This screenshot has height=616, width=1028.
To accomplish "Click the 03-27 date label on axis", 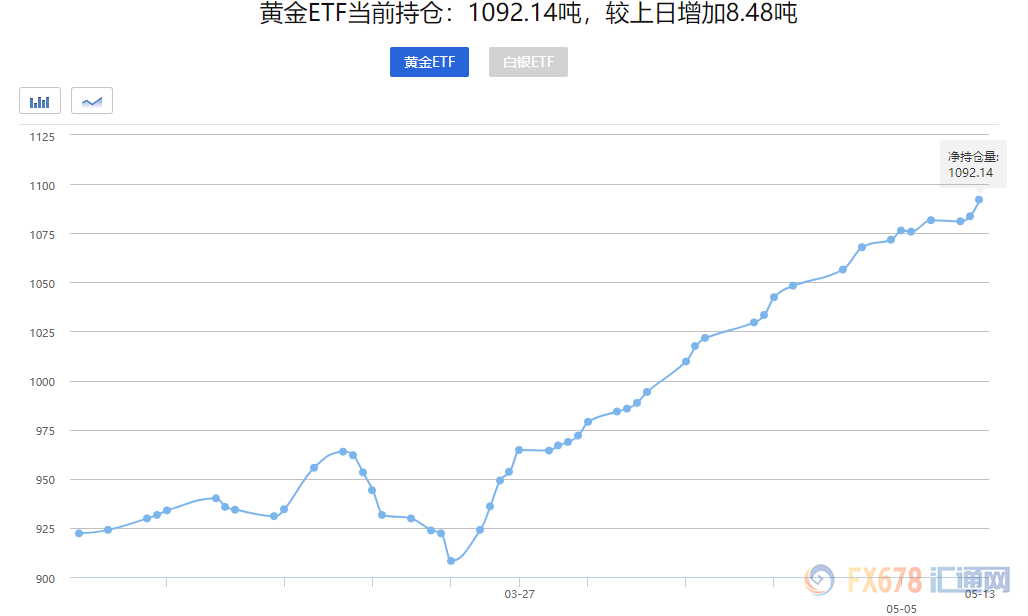I will tap(519, 594).
